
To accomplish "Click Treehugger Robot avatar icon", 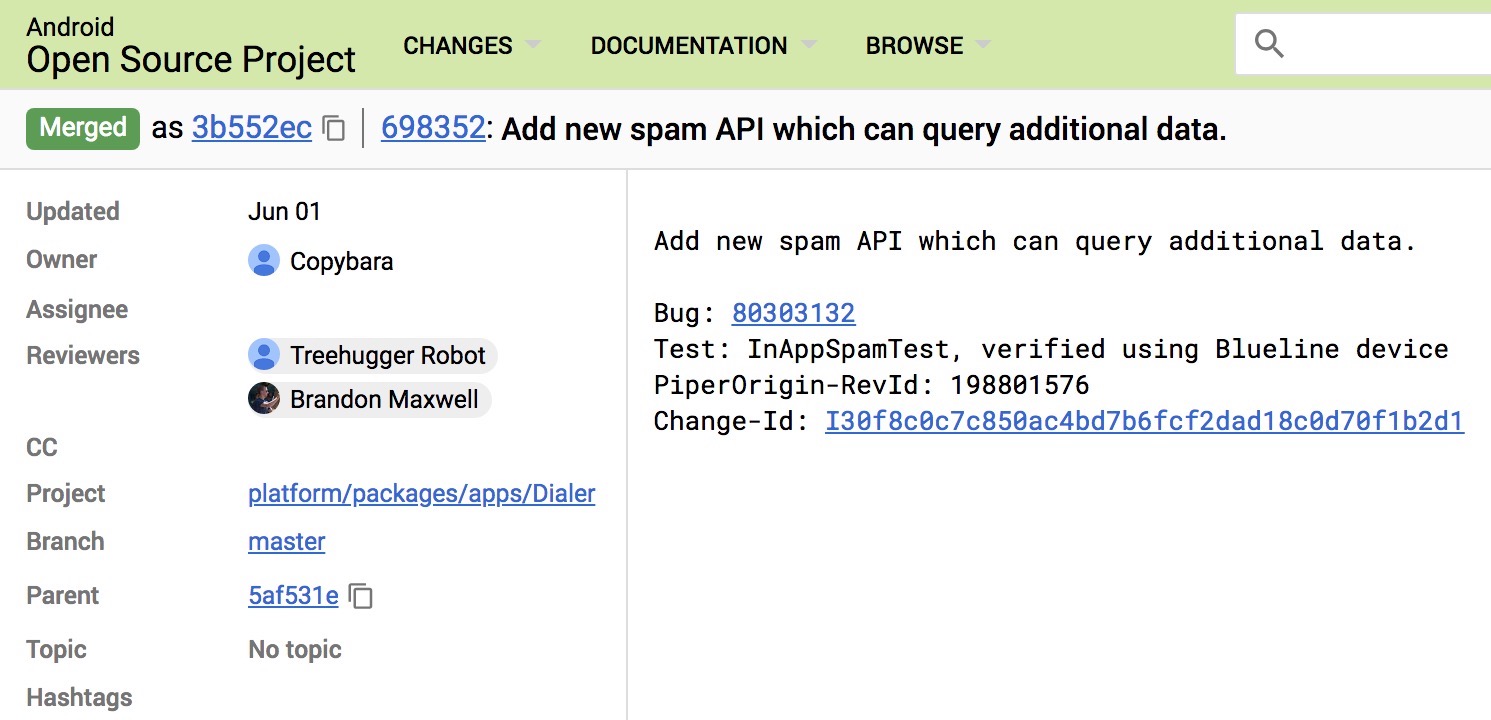I will (x=264, y=355).
